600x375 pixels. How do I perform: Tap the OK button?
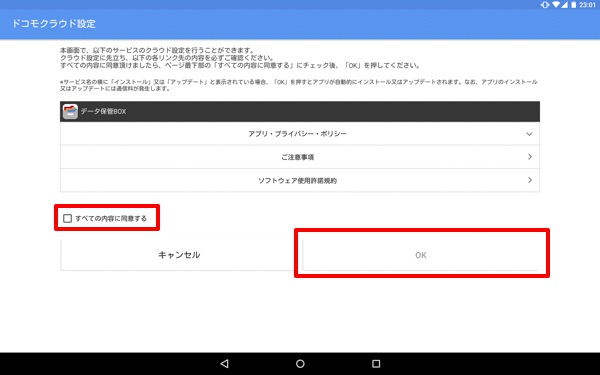click(x=421, y=255)
